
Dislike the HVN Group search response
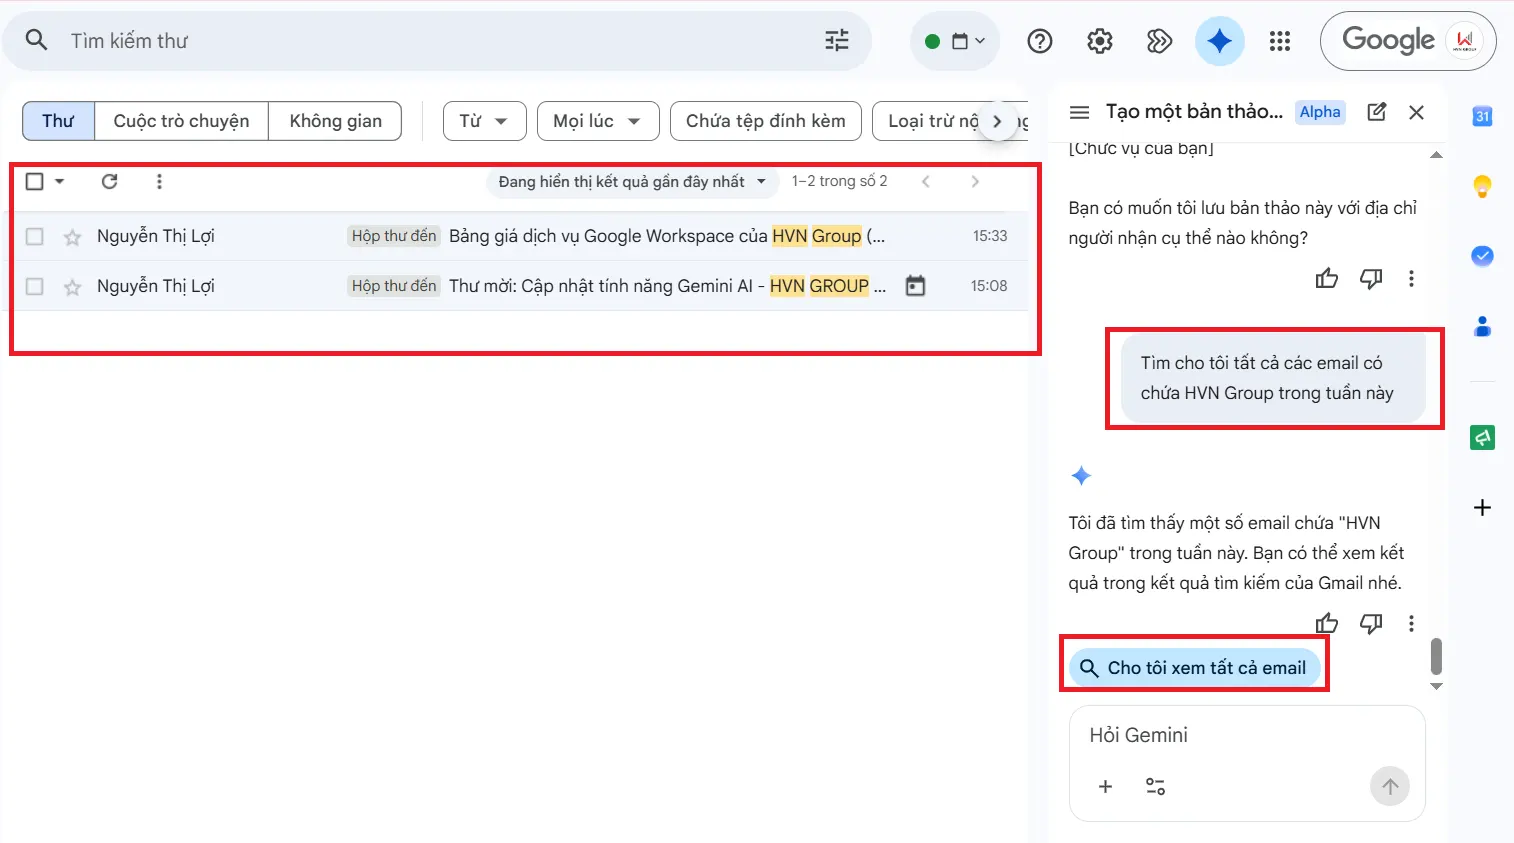1371,623
